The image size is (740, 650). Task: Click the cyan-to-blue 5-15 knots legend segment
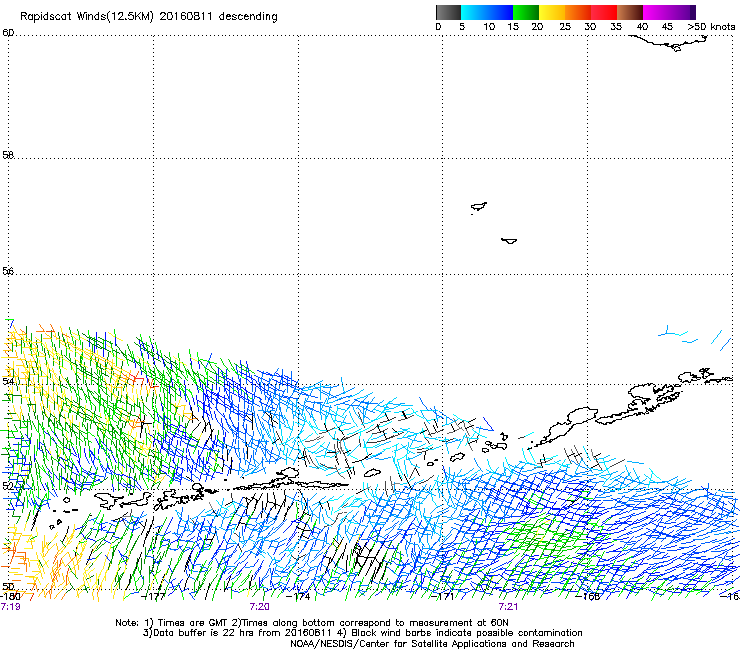point(487,12)
